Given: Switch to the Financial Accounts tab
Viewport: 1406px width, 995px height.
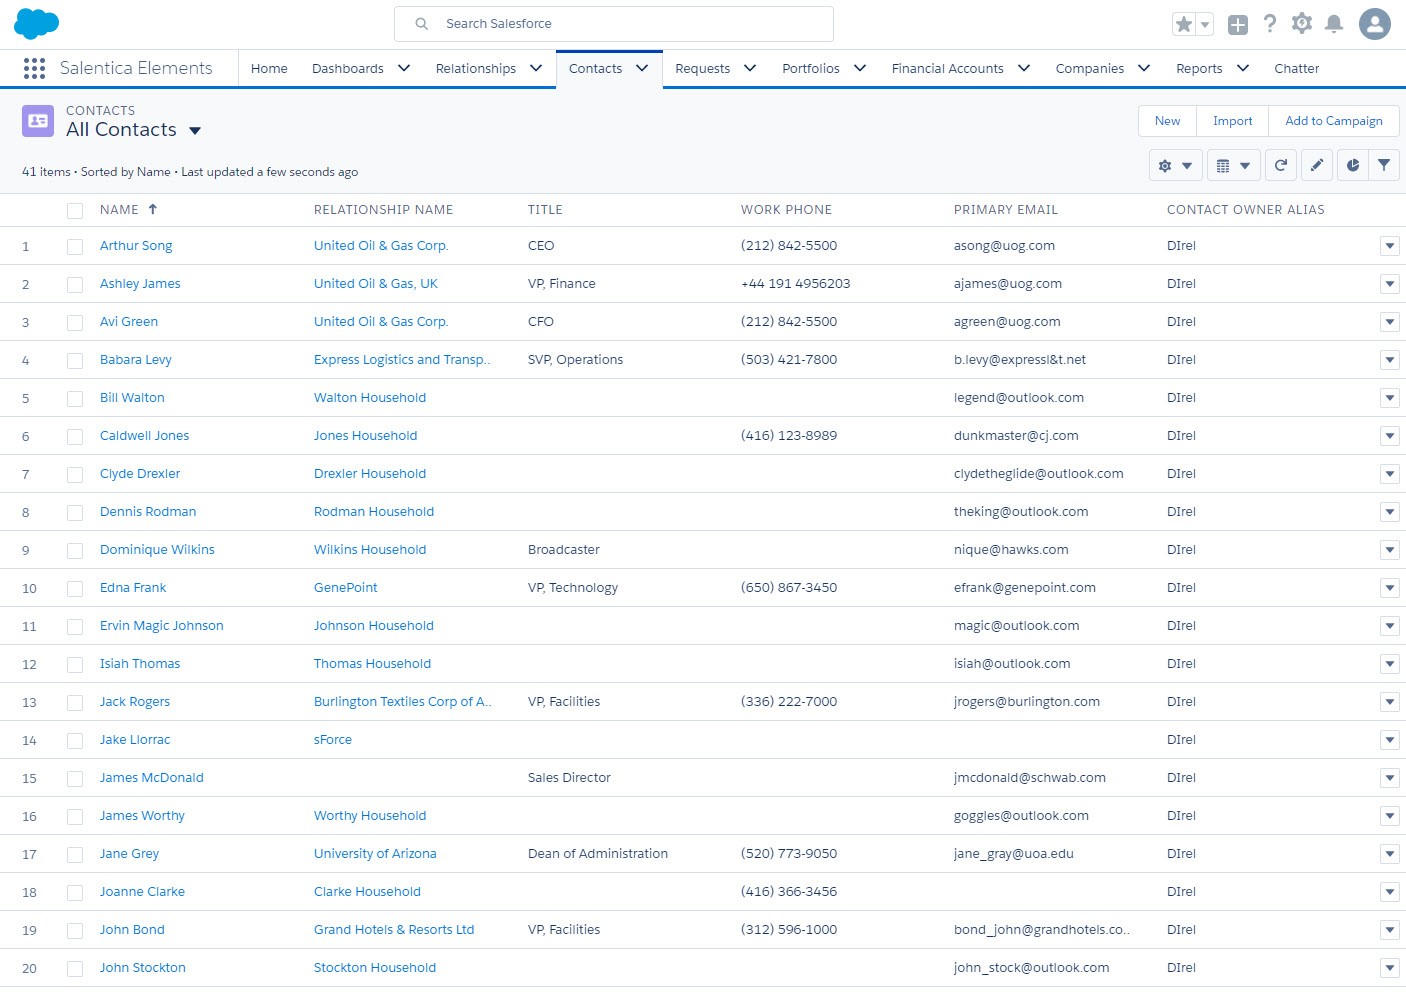Looking at the screenshot, I should [947, 69].
